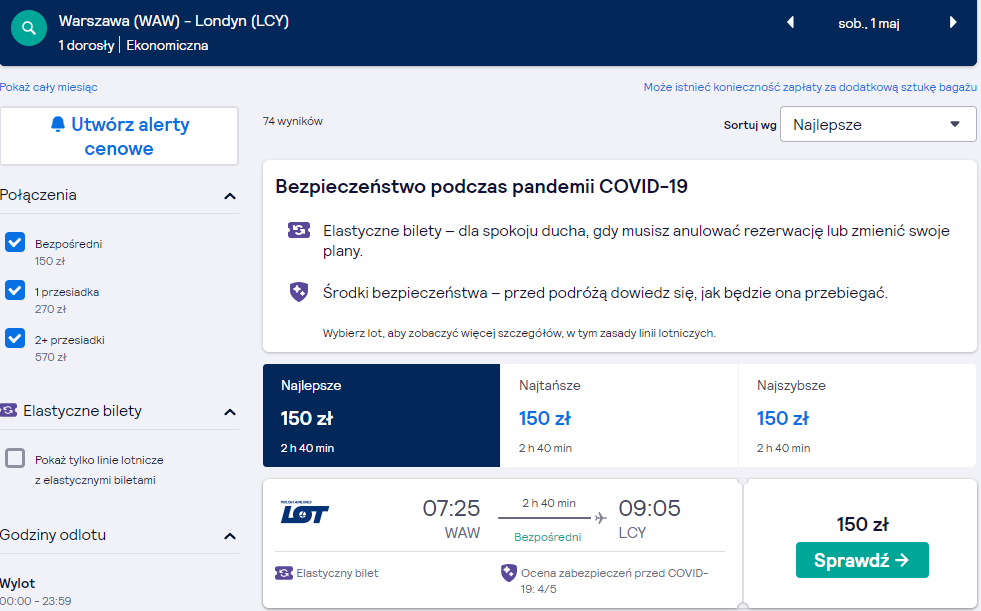Click the bell icon for price alerts

pos(58,124)
